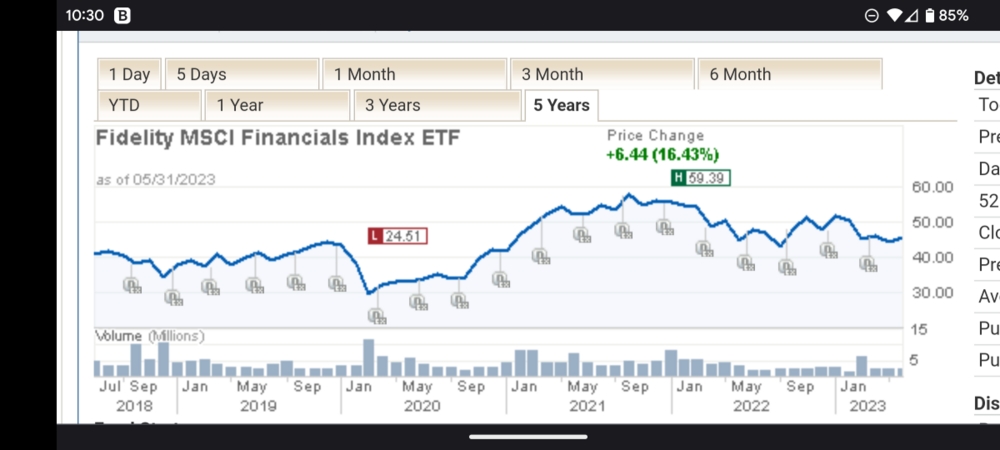Click the rightmost dividend marker in 2023

[x=868, y=264]
